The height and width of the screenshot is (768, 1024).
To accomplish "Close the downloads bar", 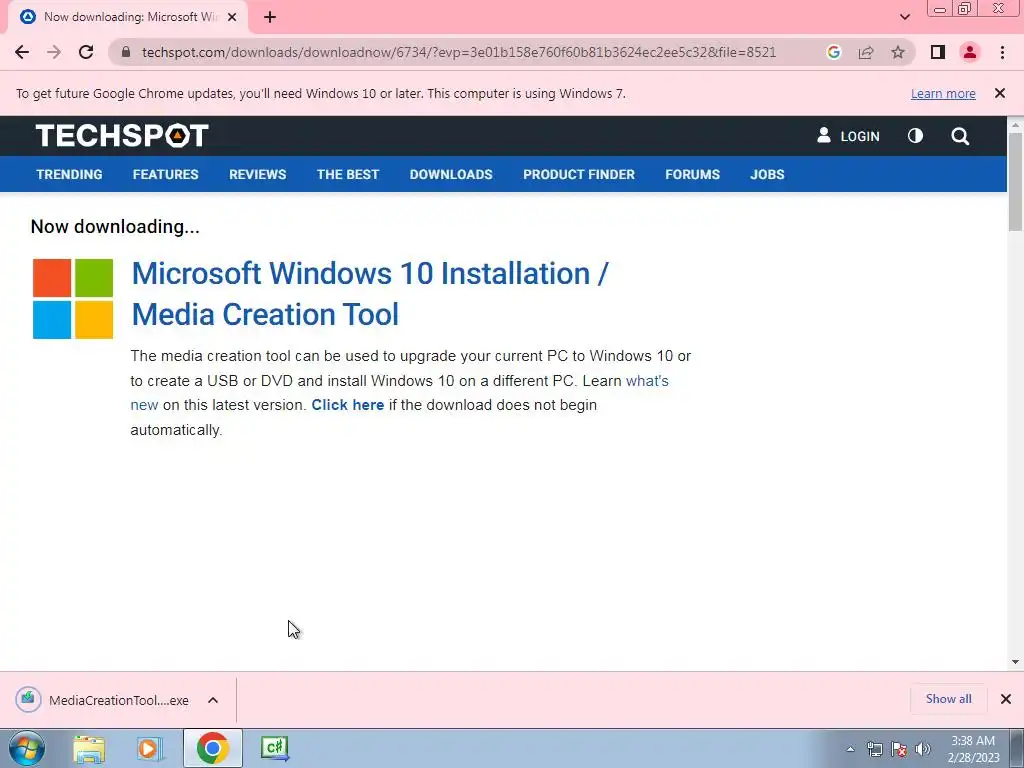I will click(x=1006, y=699).
